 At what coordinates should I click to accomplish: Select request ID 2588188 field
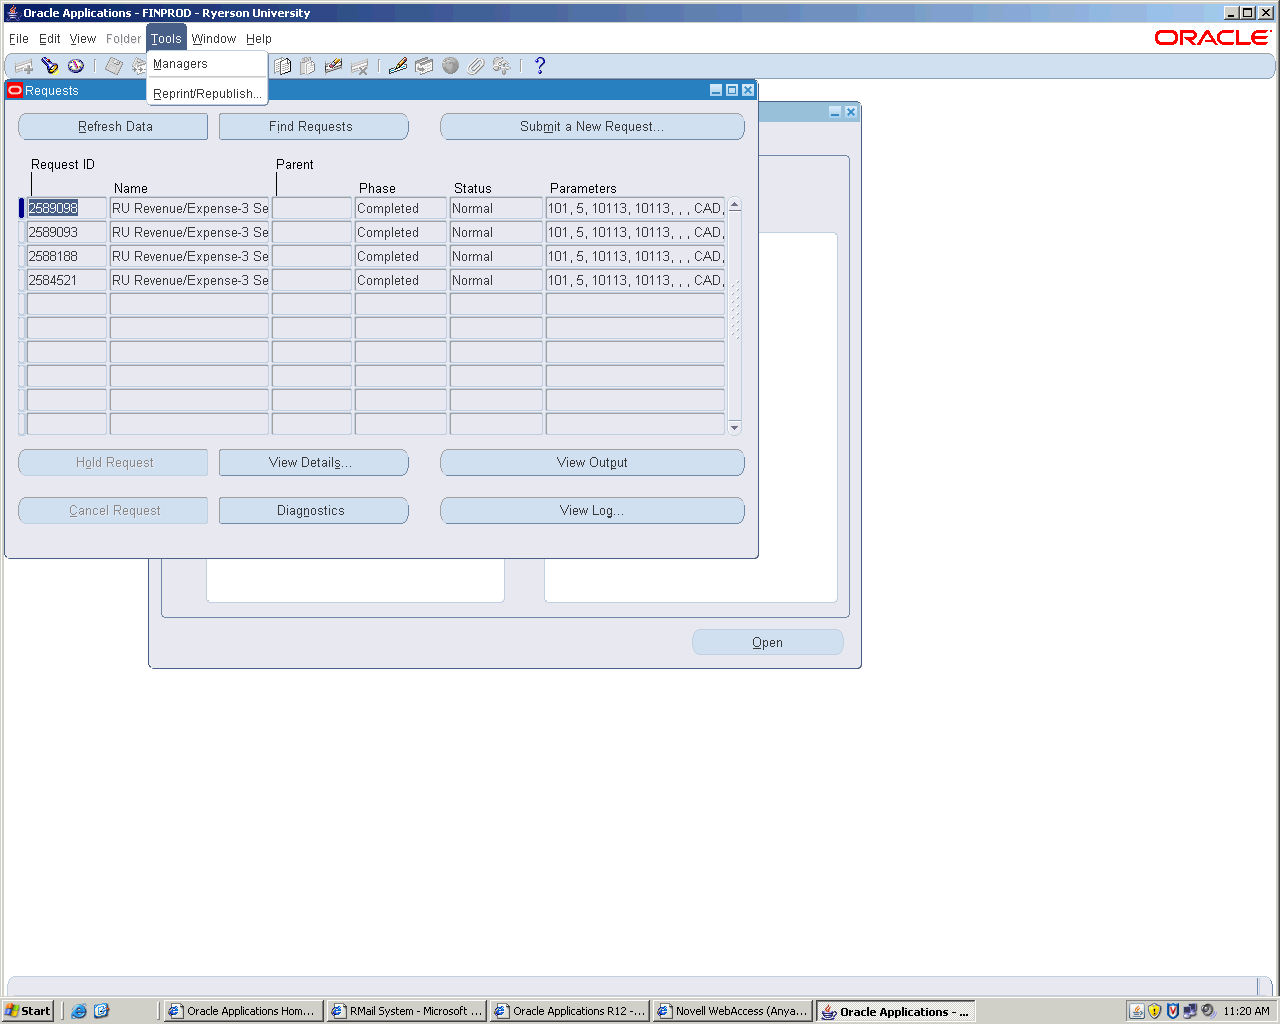click(x=66, y=257)
